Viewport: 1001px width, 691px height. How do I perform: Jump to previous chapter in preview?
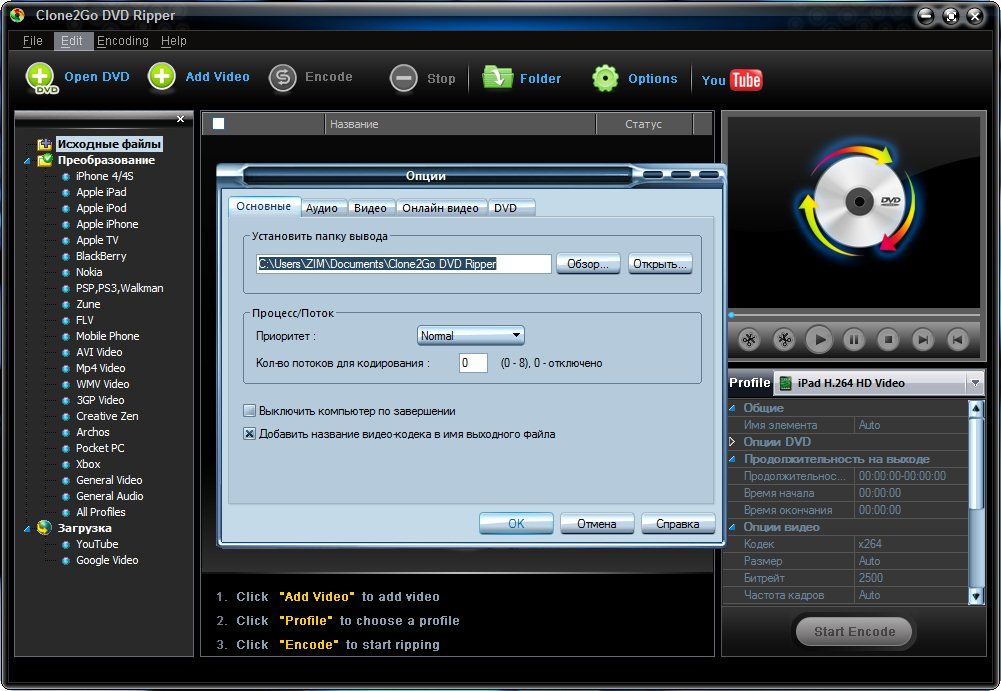(x=957, y=340)
